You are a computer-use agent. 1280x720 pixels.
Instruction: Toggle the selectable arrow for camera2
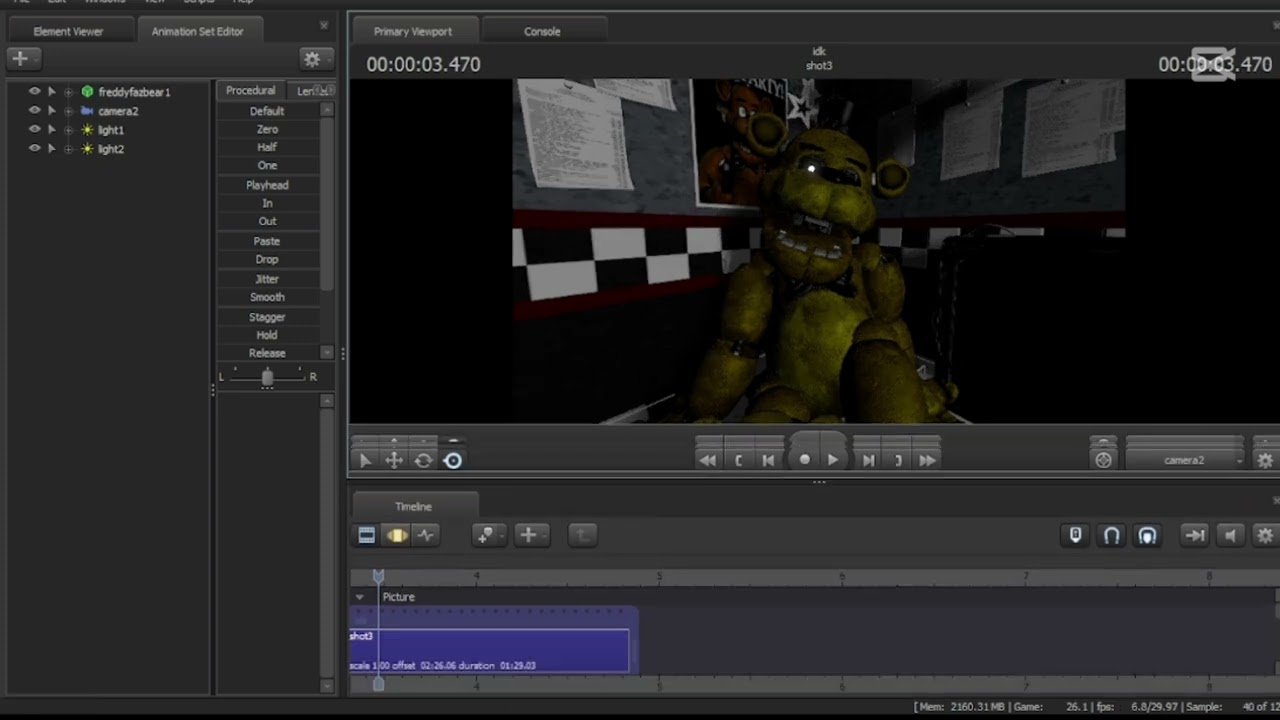click(52, 111)
